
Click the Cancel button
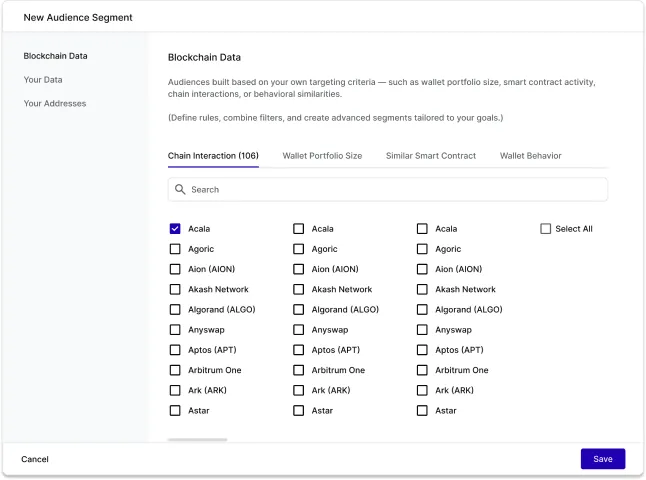coord(35,459)
